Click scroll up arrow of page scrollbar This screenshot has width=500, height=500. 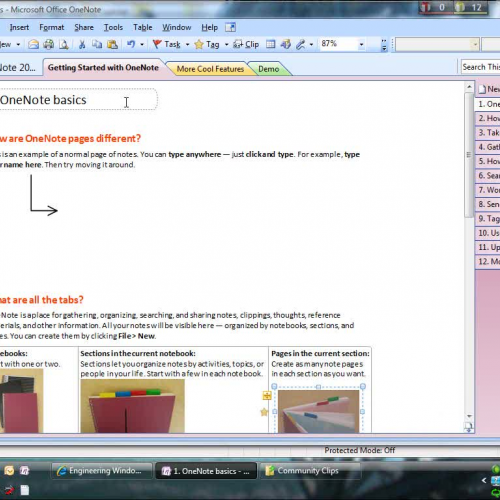coord(469,87)
